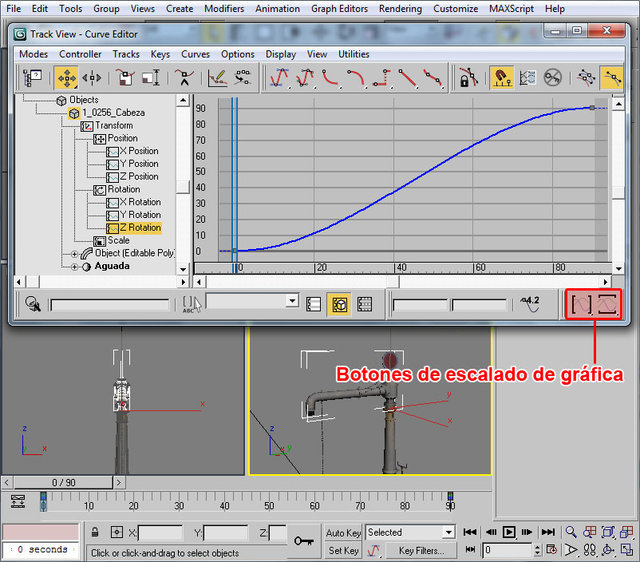
Task: Toggle the Auto Key button
Action: (x=343, y=533)
